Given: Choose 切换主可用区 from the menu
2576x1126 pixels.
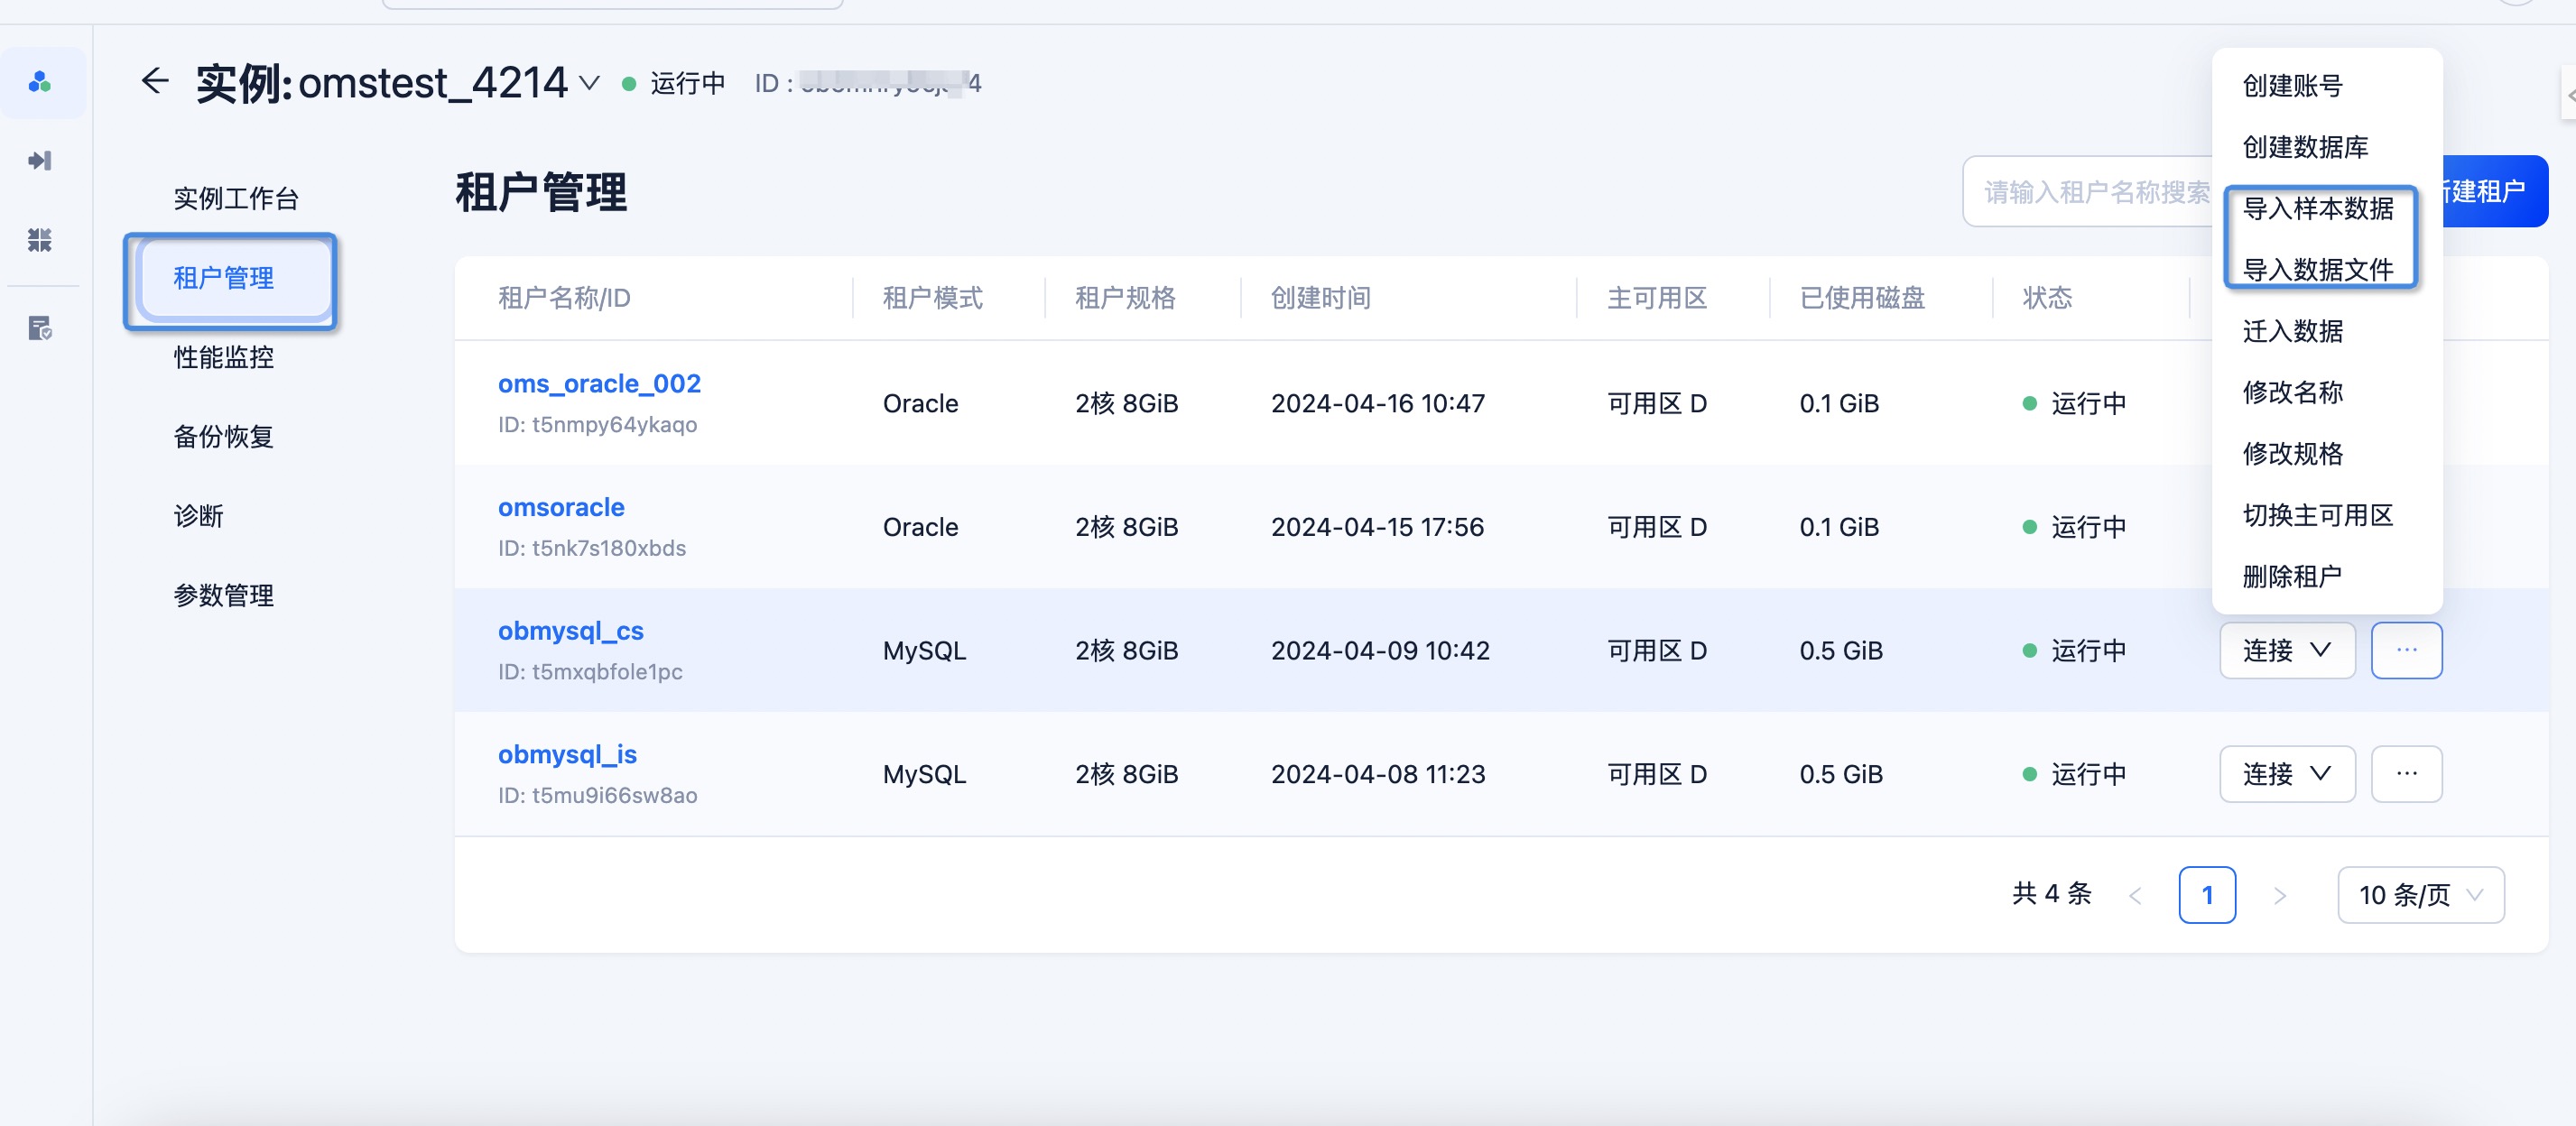Looking at the screenshot, I should (2317, 515).
